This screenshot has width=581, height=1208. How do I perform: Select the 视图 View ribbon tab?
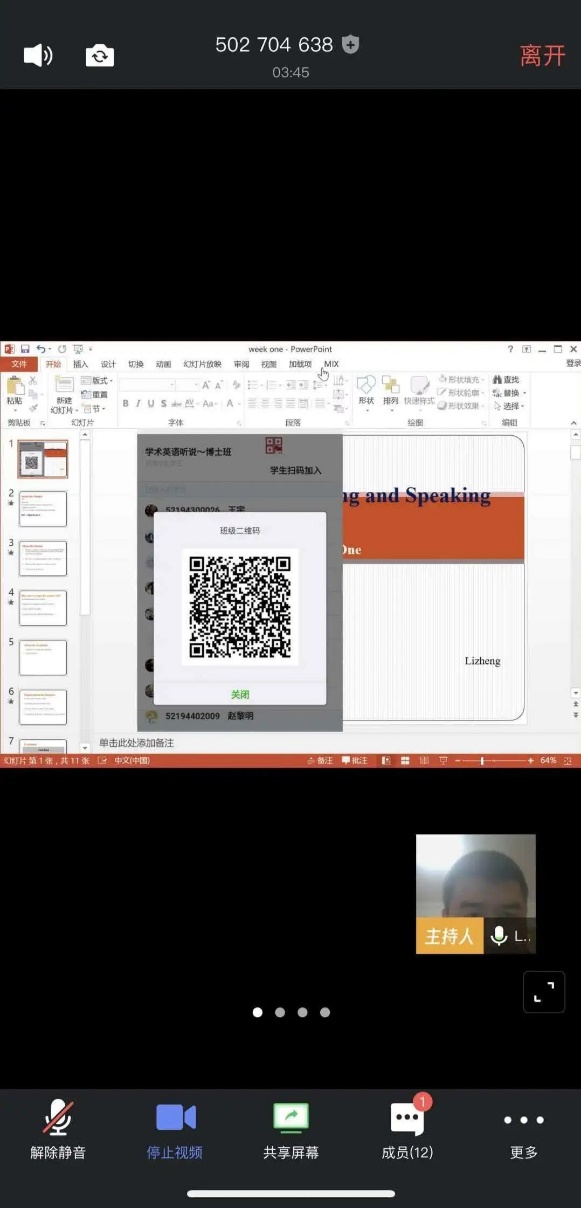coord(269,364)
